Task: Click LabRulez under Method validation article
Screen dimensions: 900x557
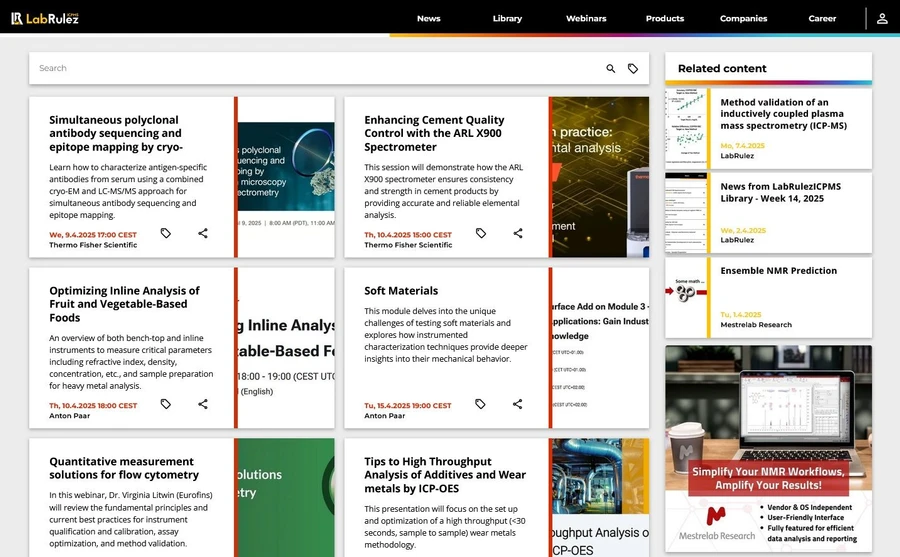Action: click(x=737, y=156)
